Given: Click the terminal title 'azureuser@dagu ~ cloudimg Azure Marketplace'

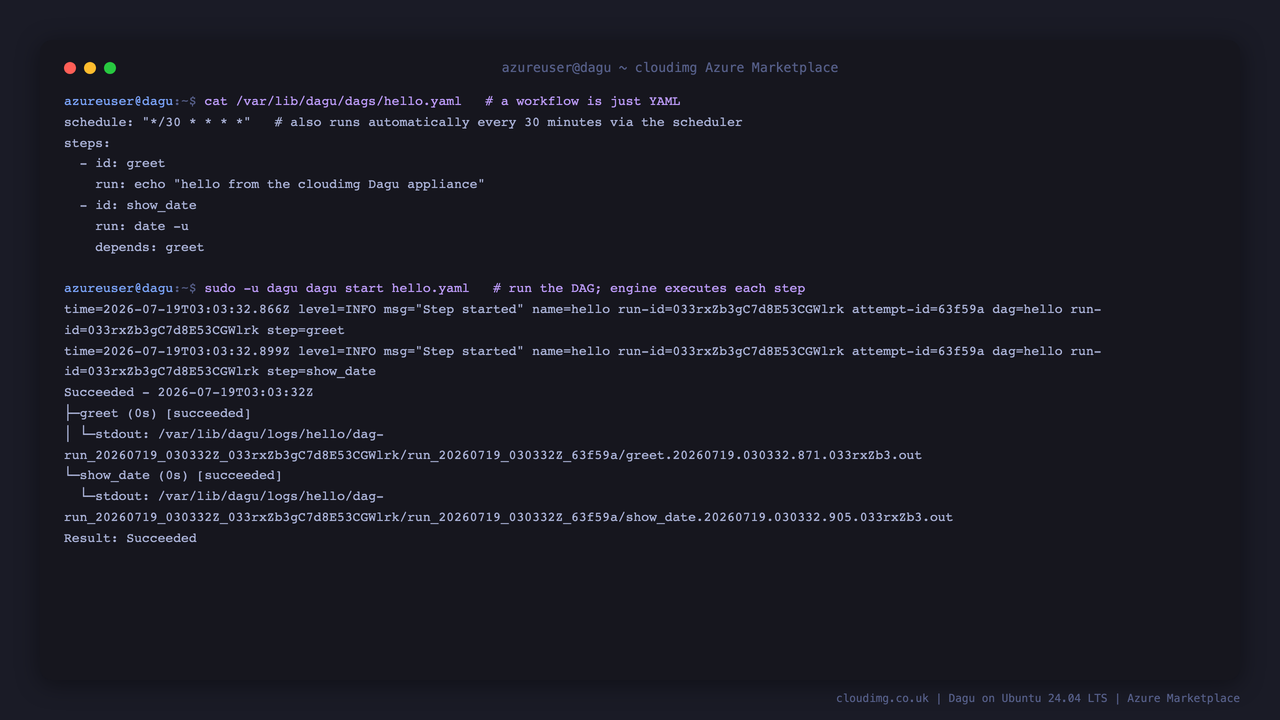Looking at the screenshot, I should pyautogui.click(x=670, y=68).
